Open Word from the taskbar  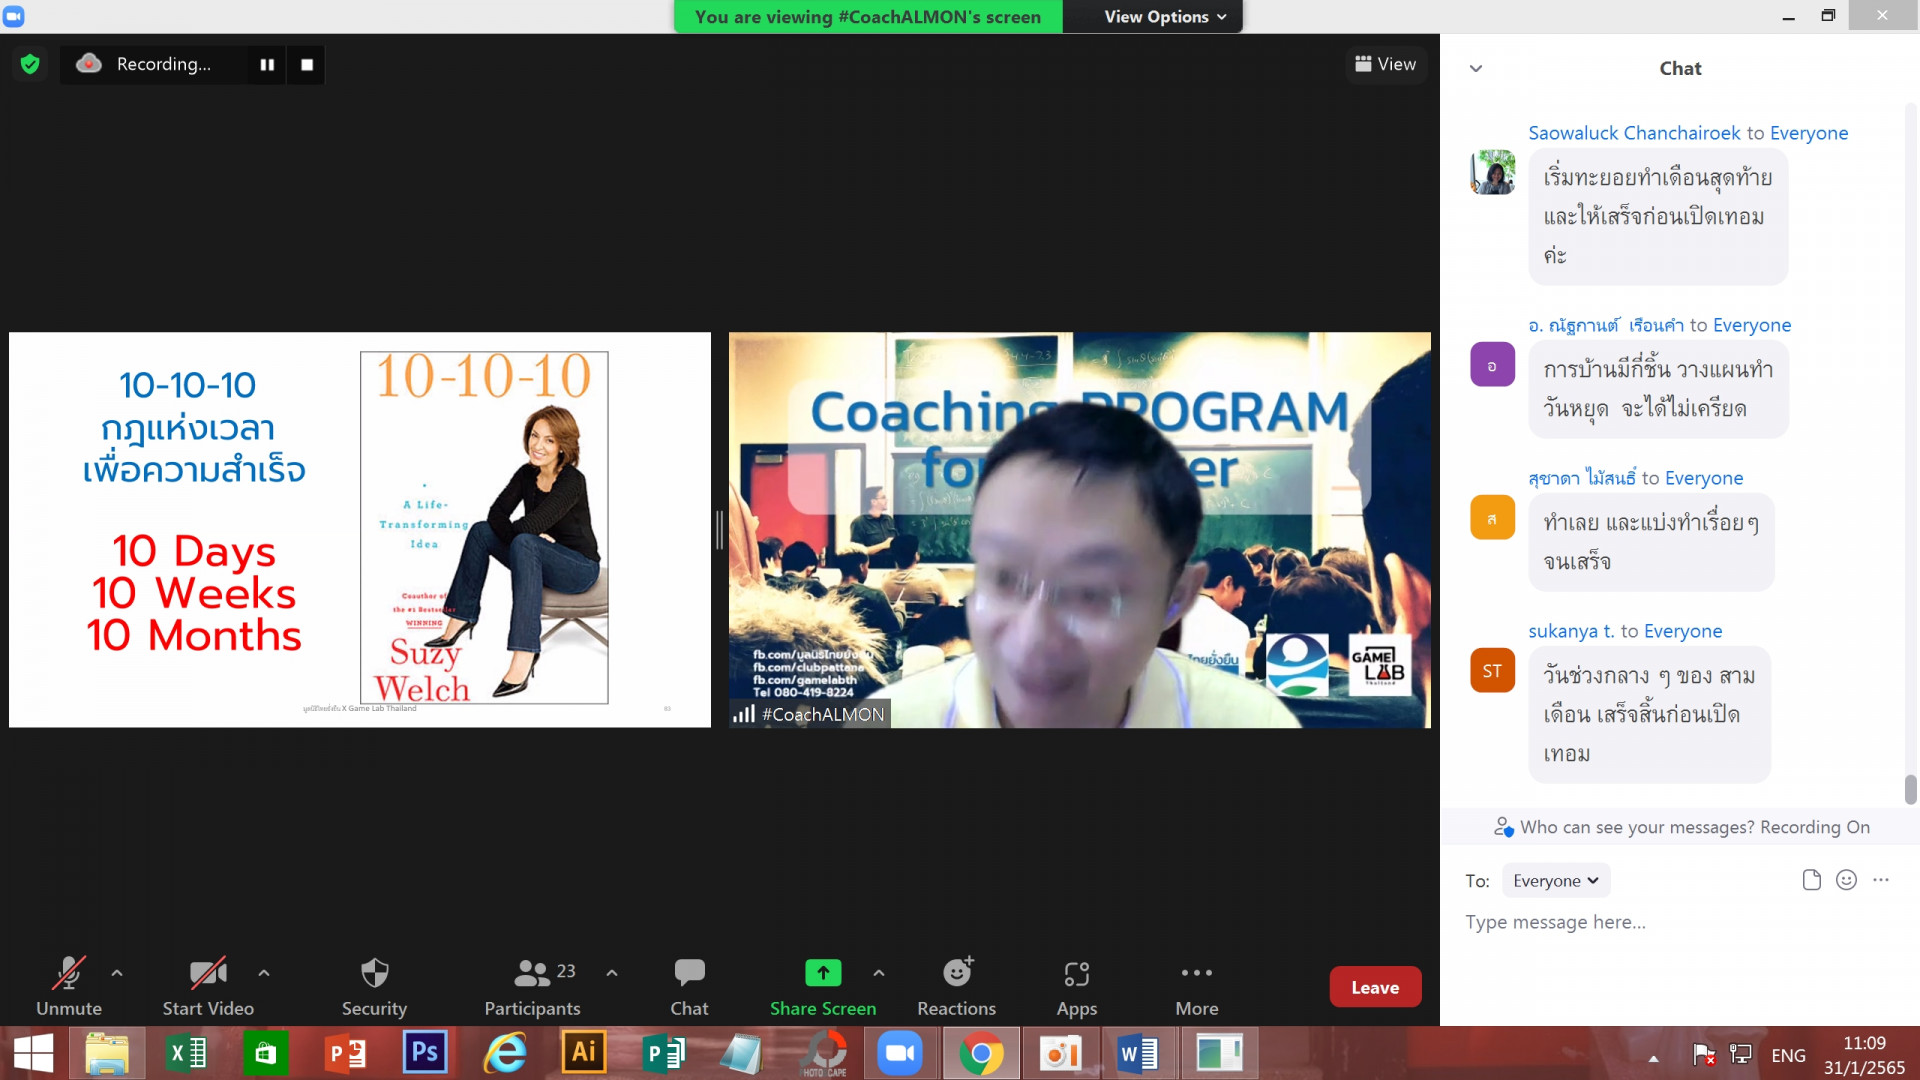coord(1138,1053)
